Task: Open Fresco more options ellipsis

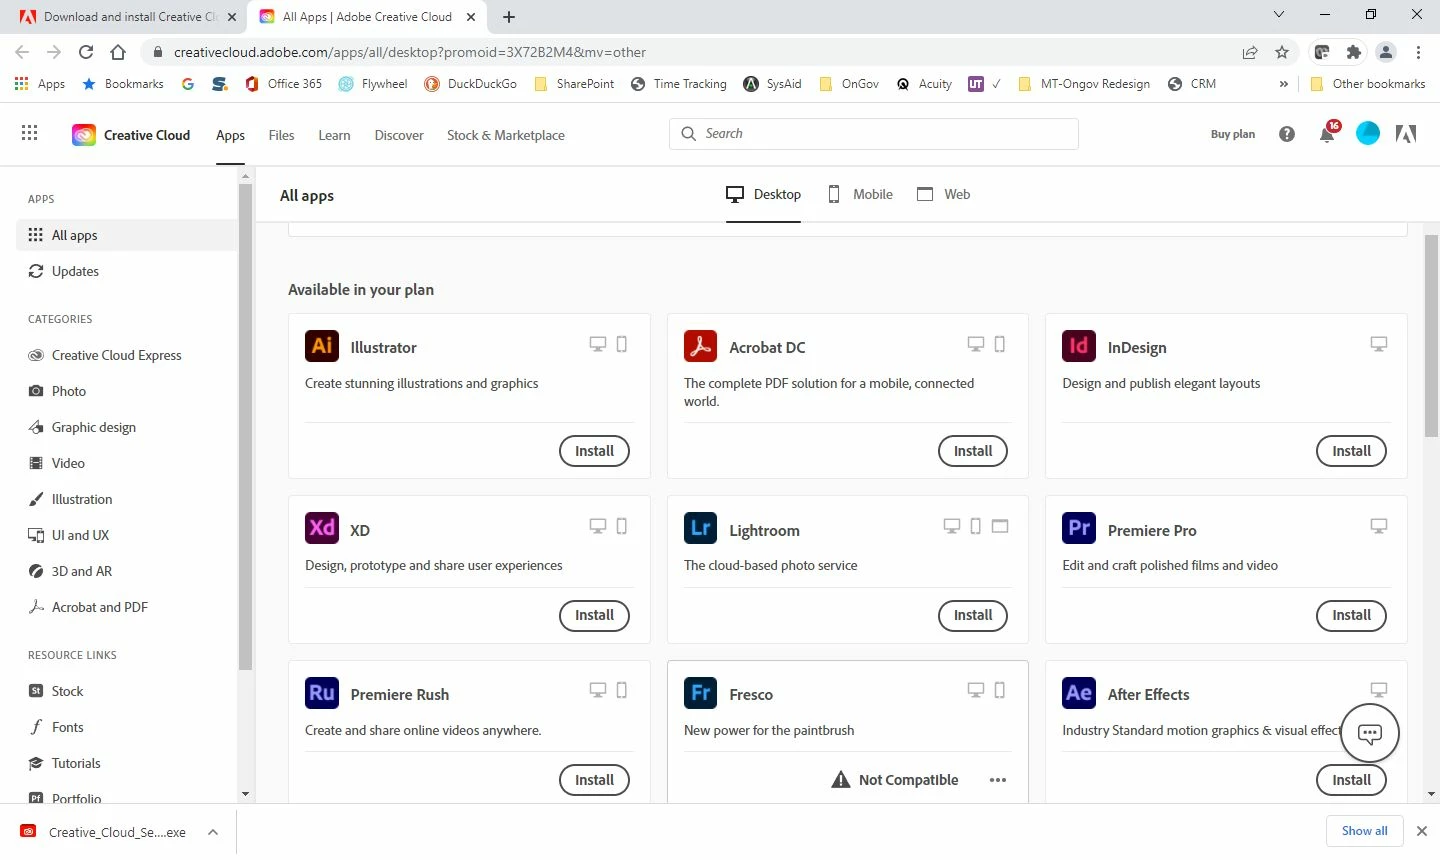Action: [x=998, y=780]
